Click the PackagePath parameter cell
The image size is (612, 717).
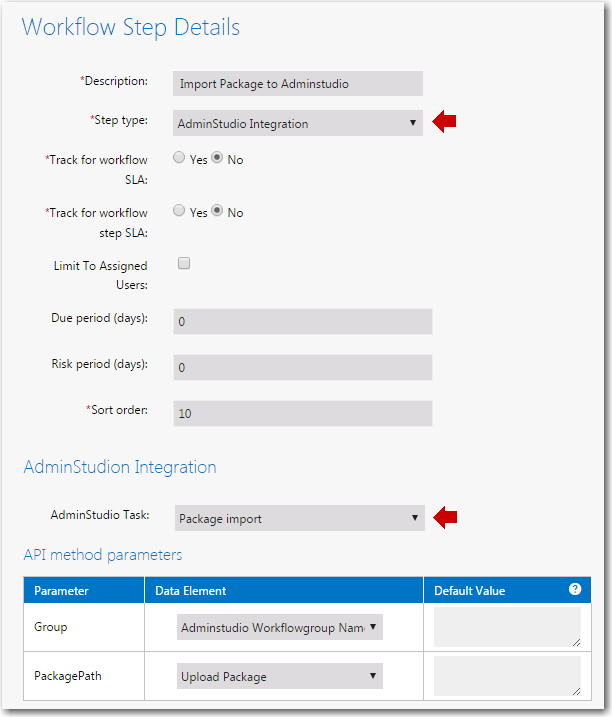click(84, 676)
